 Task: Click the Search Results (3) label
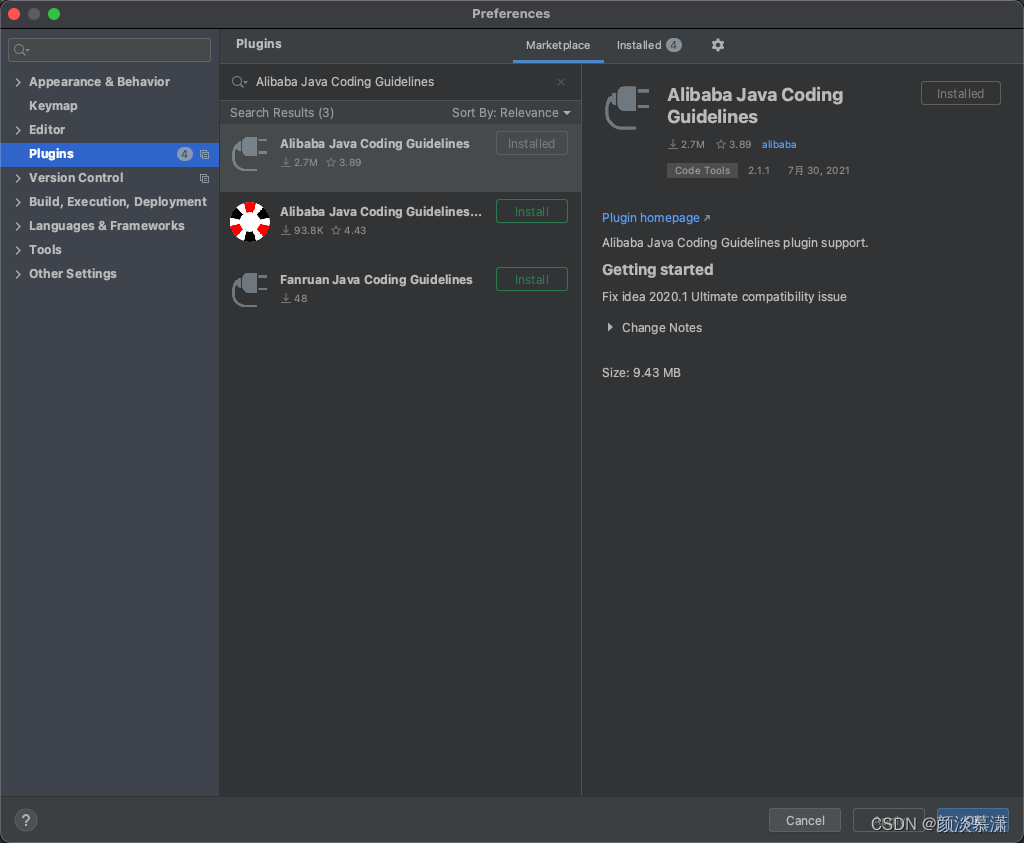tap(281, 112)
